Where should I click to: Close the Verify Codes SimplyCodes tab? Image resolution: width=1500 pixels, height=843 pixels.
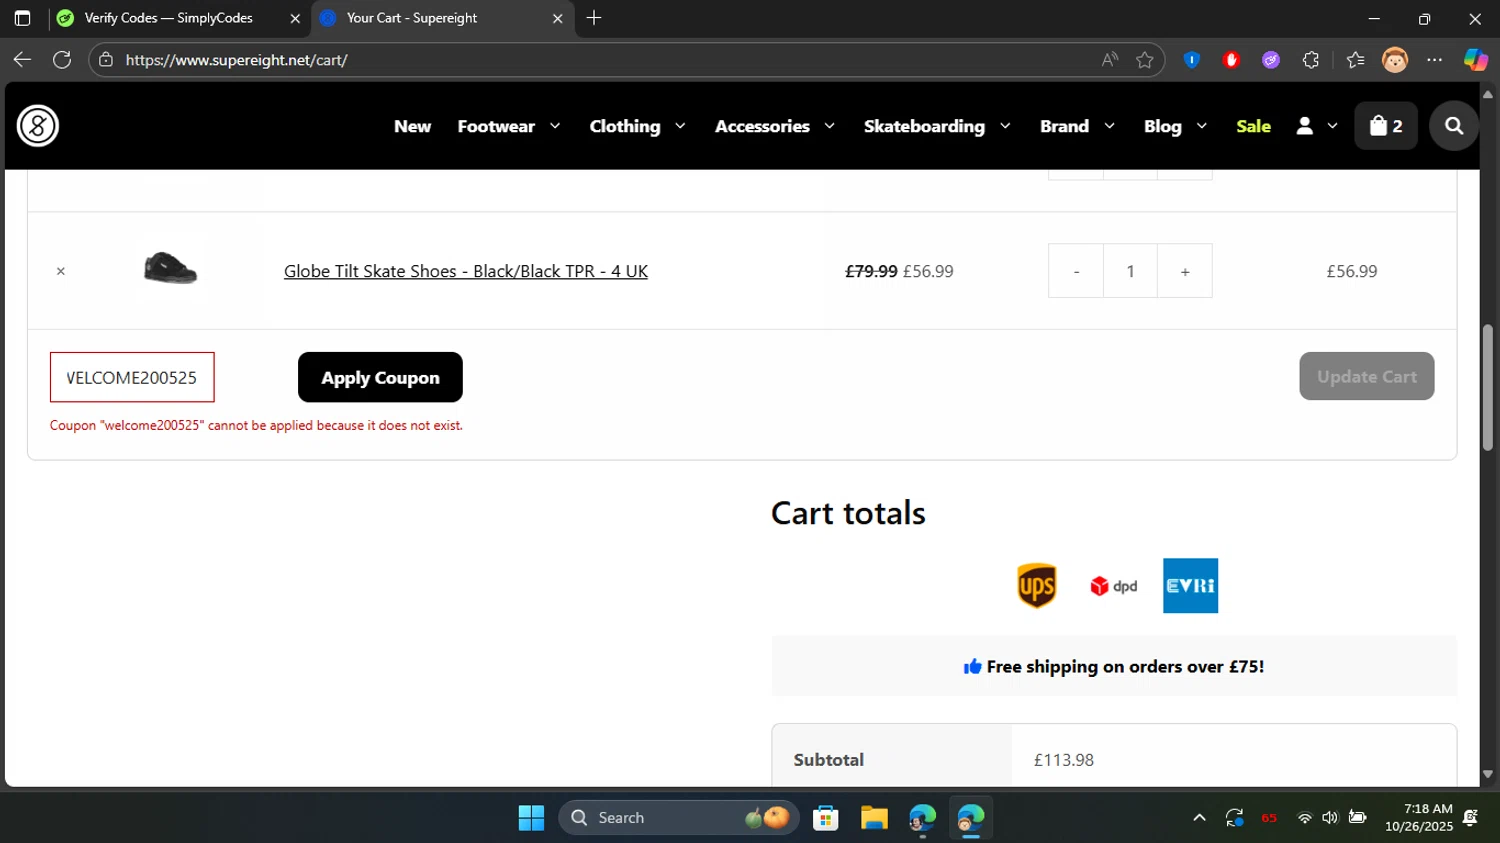coord(295,18)
